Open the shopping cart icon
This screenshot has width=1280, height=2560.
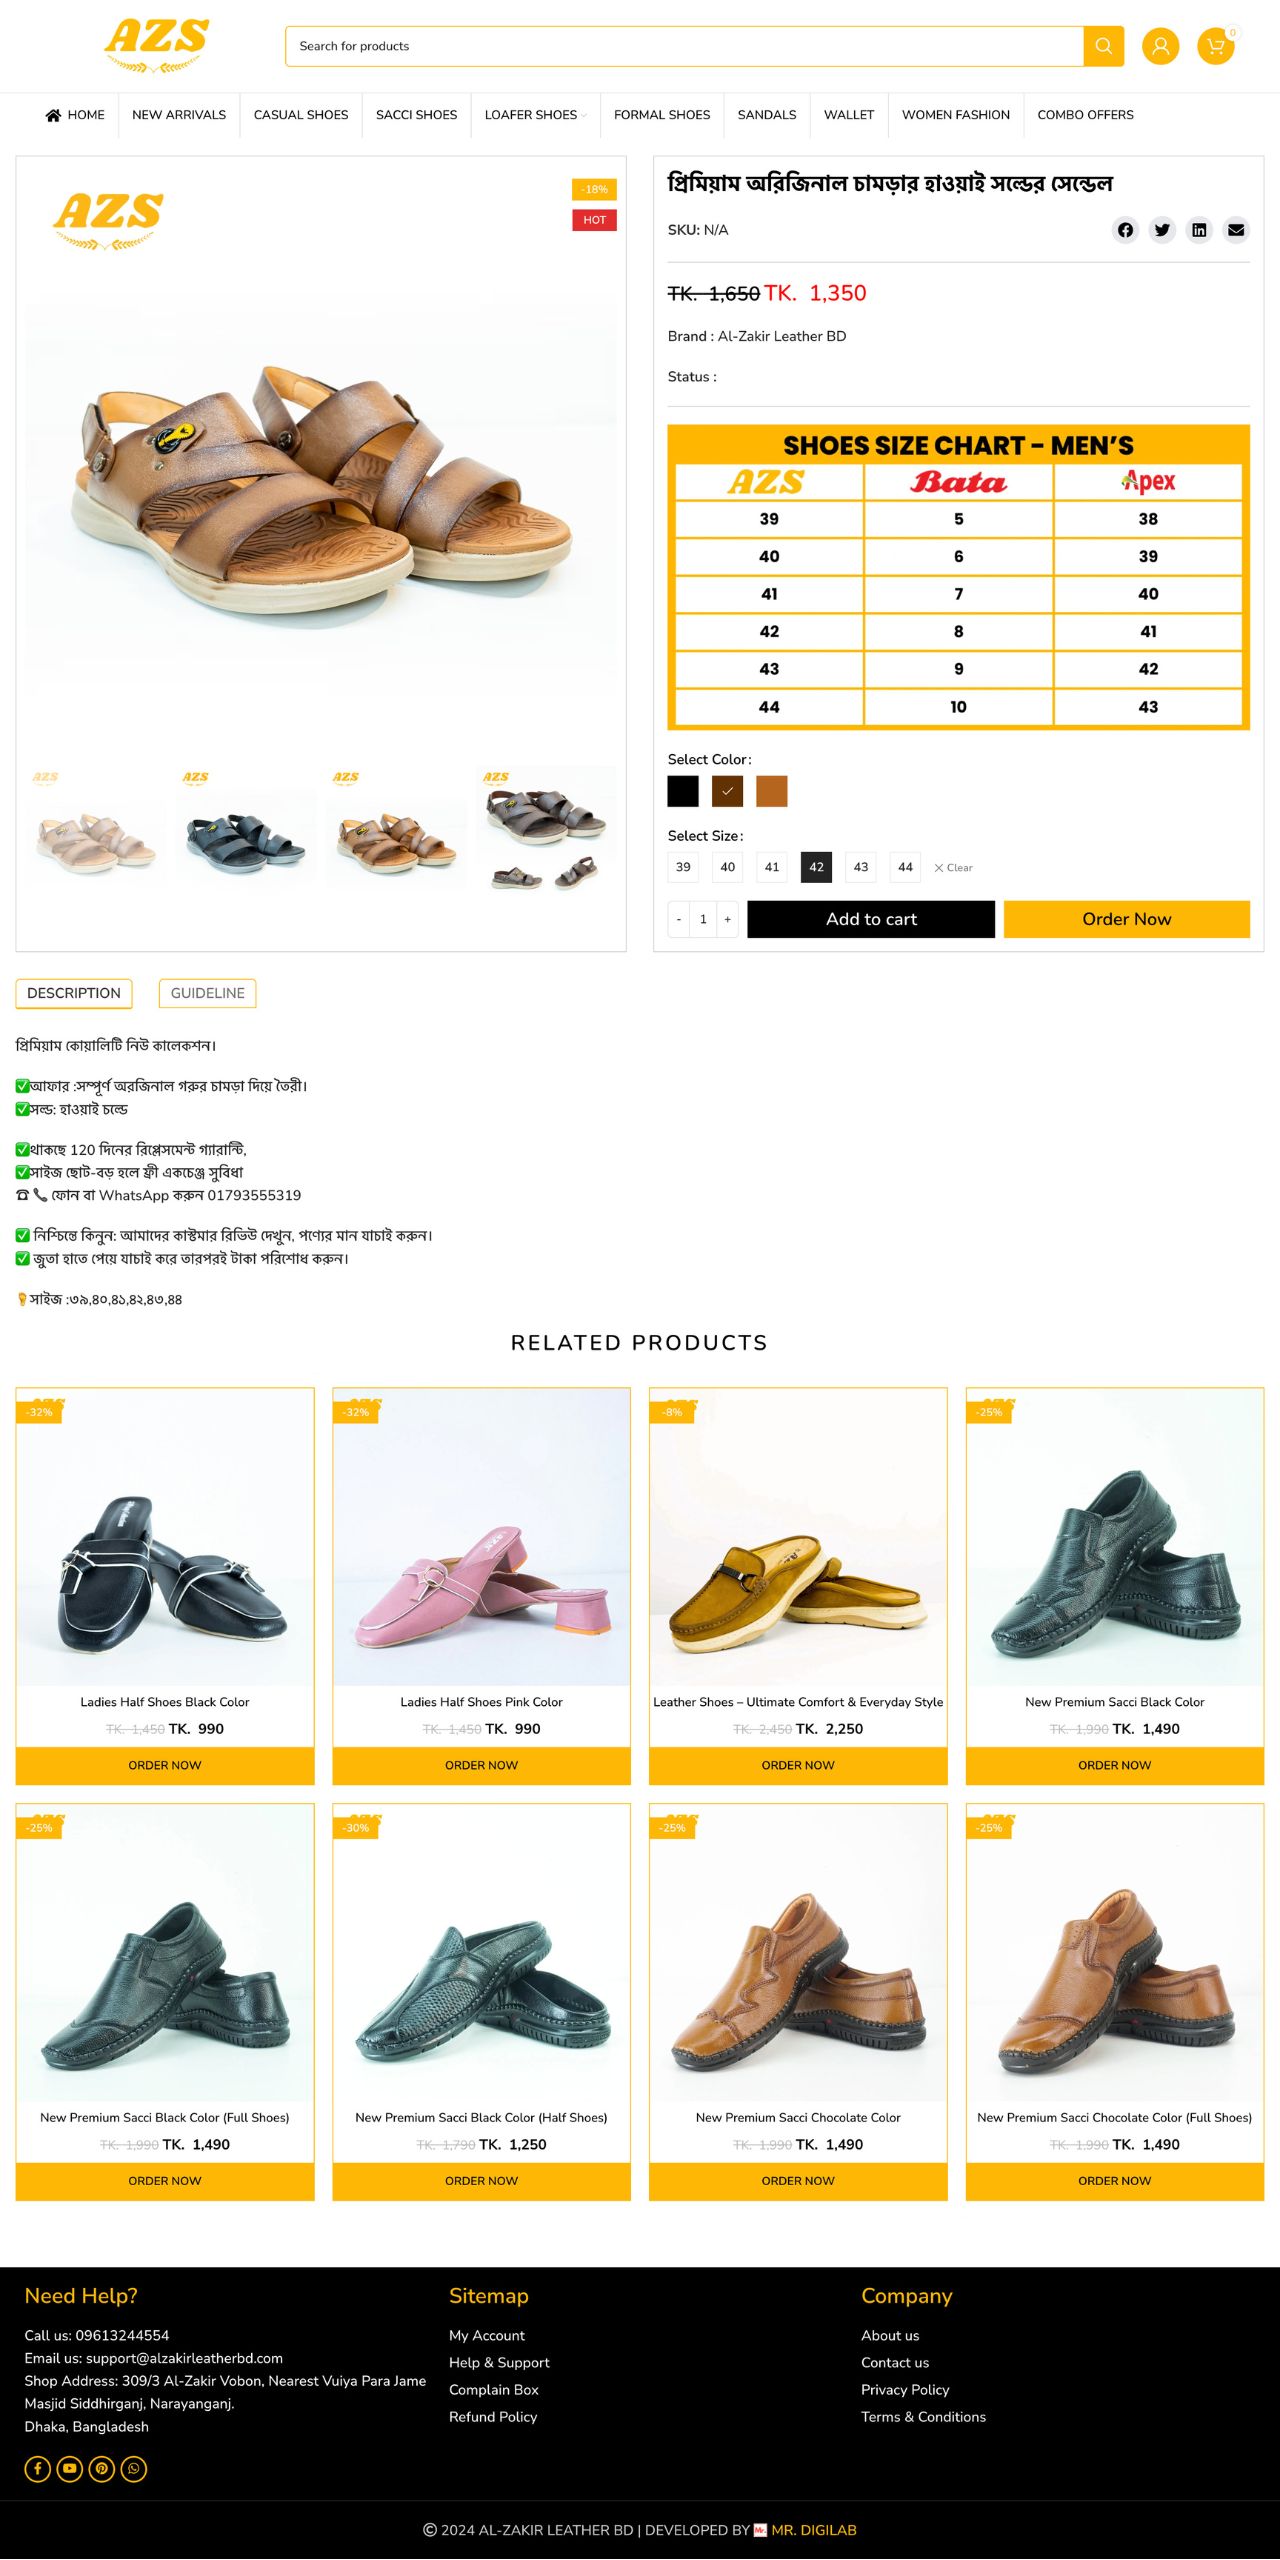(1216, 46)
